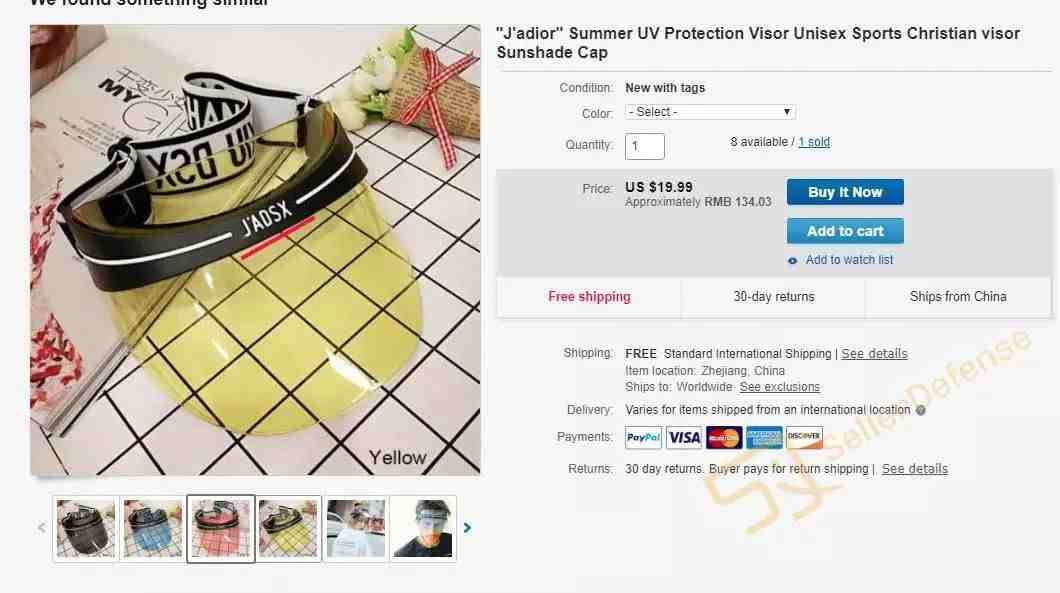Viewport: 1060px width, 593px height.
Task: Show next thumbnails with right arrow
Action: point(467,527)
